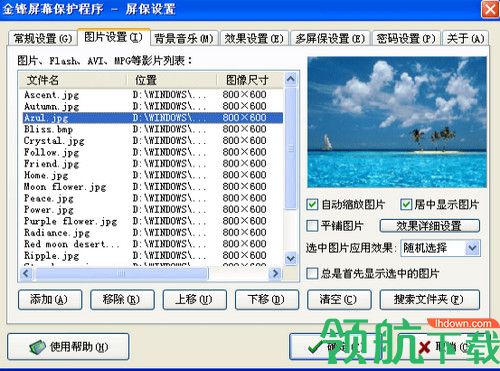Open the 多屏保设置 tab
The width and height of the screenshot is (500, 371).
point(330,38)
